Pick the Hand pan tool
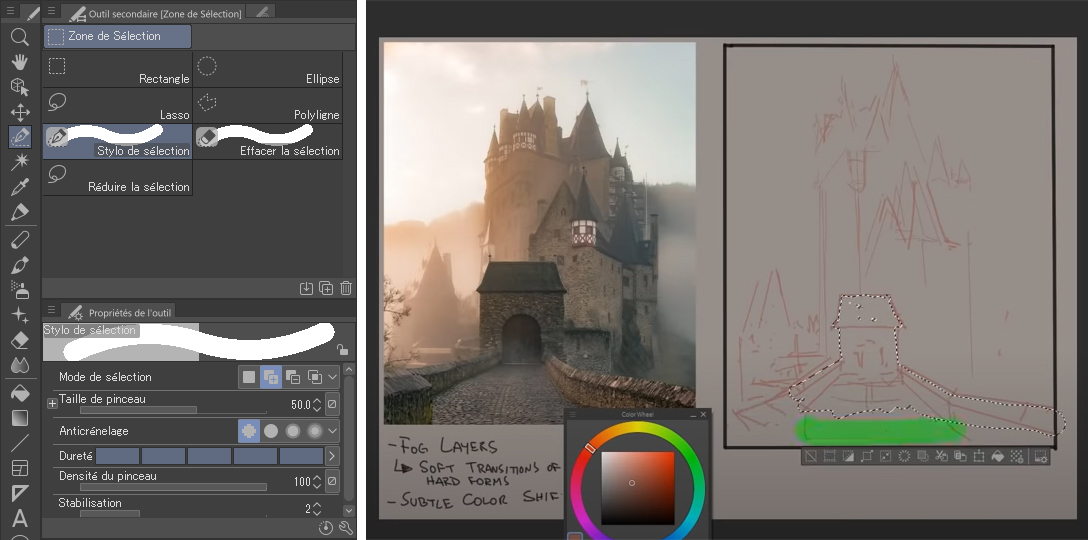The image size is (1088, 540). [x=19, y=62]
